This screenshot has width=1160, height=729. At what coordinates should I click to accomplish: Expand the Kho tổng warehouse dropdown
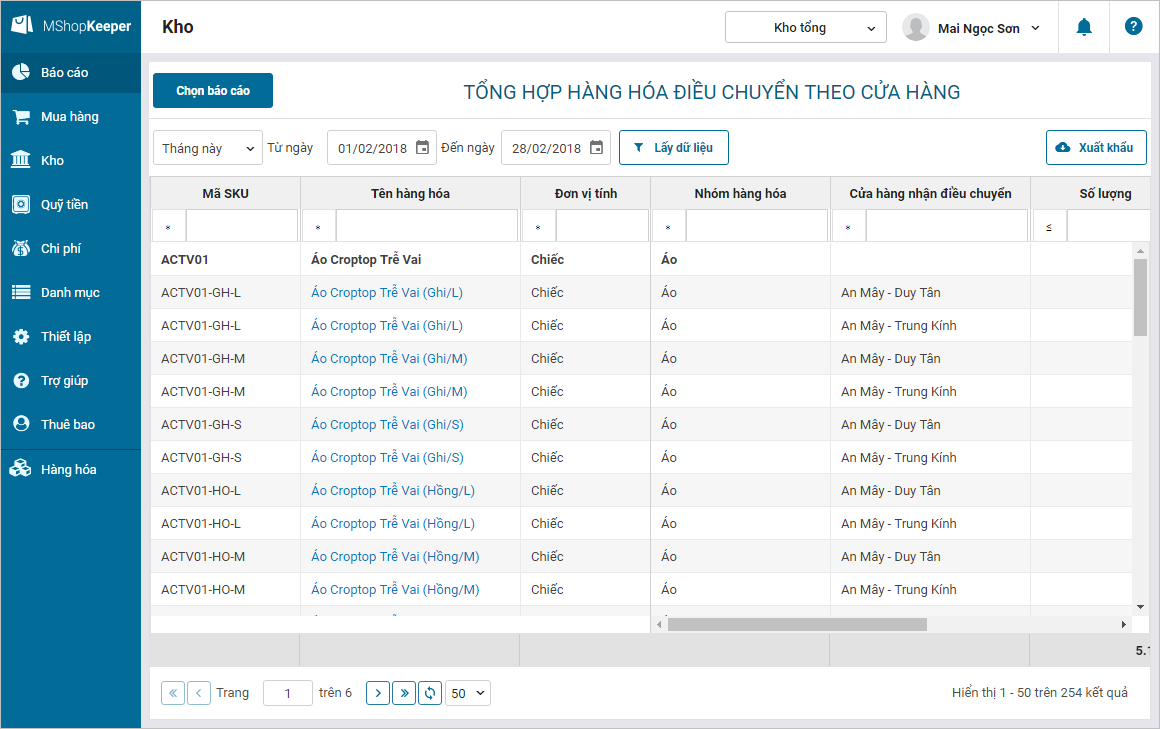(806, 28)
